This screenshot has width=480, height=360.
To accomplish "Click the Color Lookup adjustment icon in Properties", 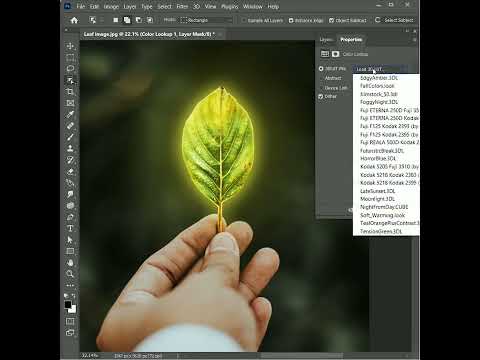I will [325, 54].
